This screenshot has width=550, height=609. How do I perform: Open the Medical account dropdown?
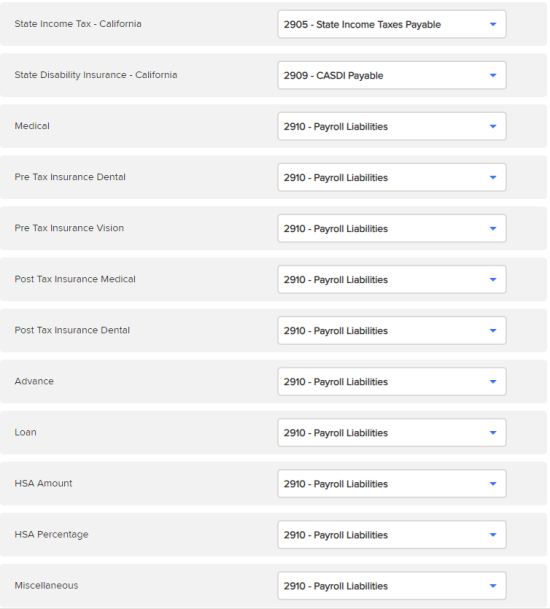[392, 126]
